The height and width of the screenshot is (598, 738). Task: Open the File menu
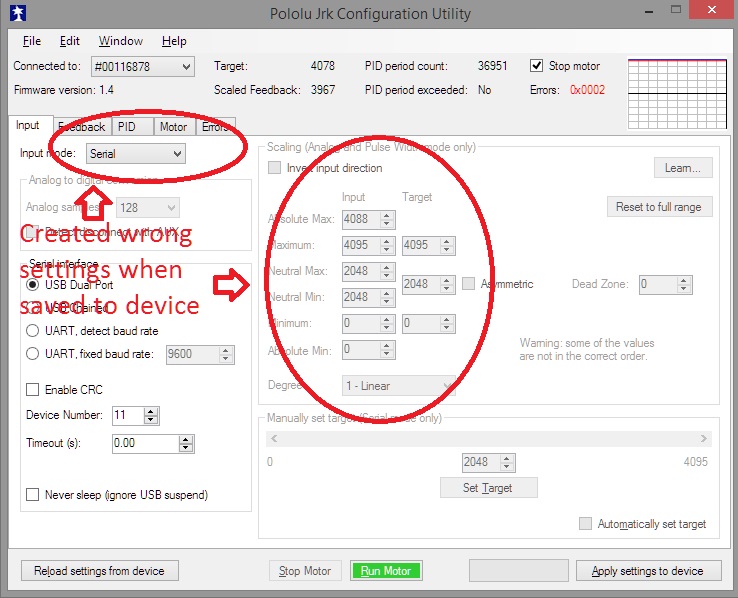point(32,41)
